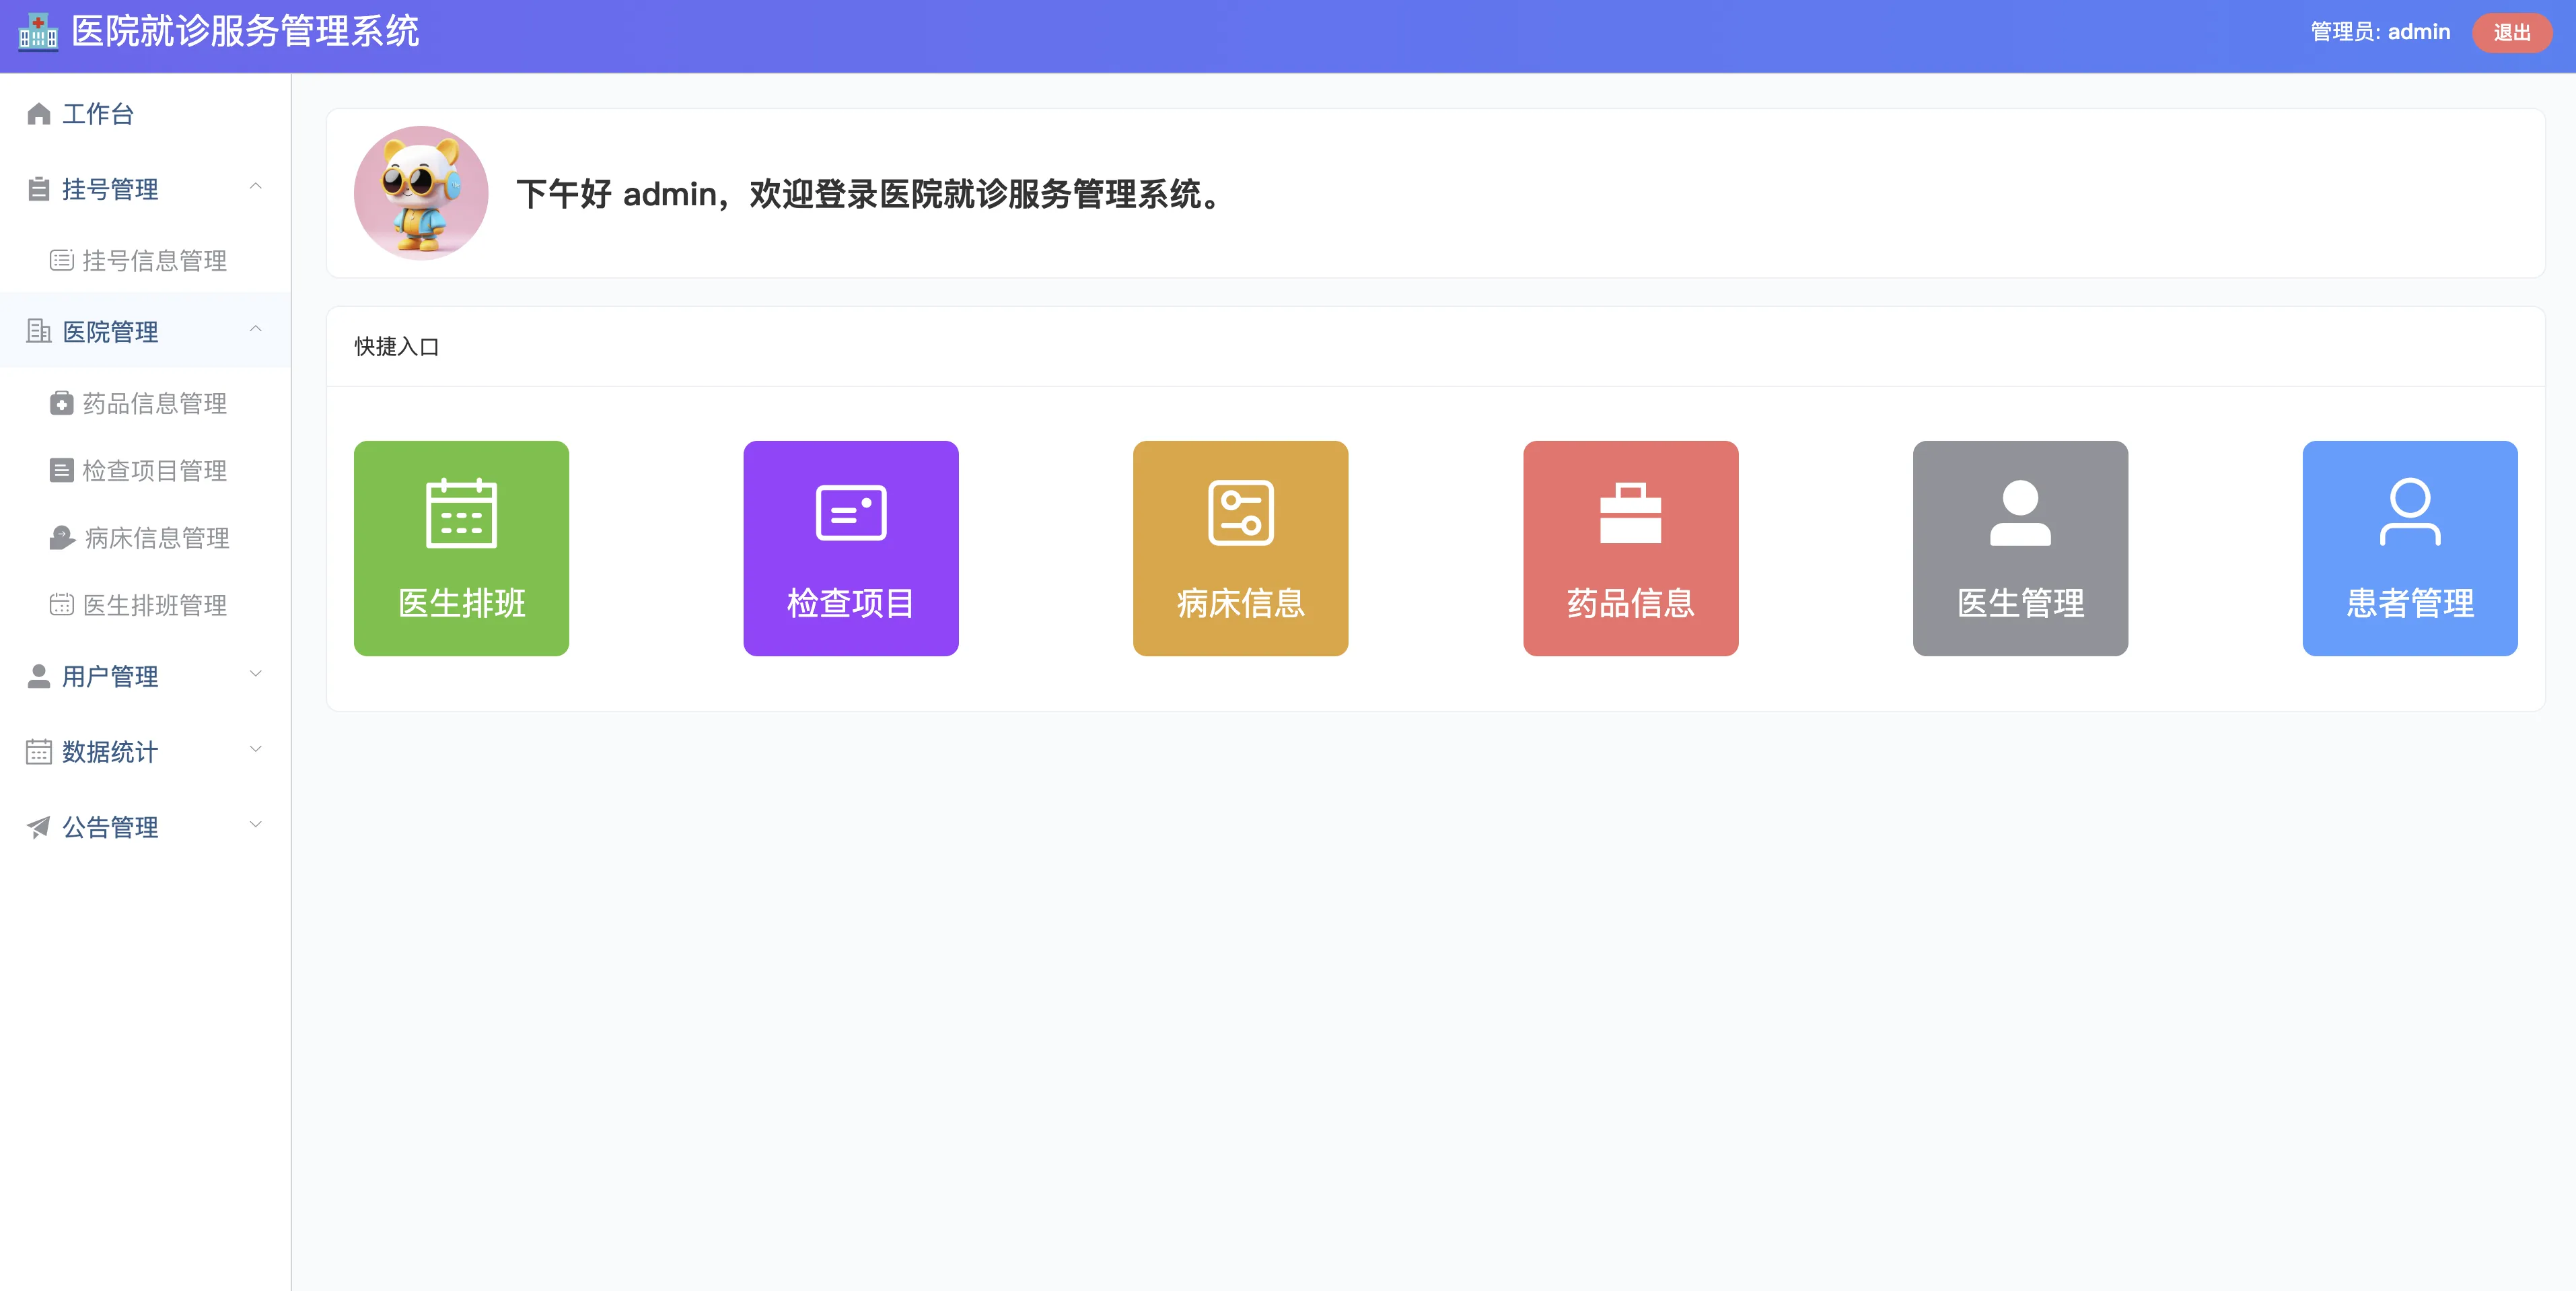The height and width of the screenshot is (1291, 2576).
Task: Open 医生排班管理 sidebar entry
Action: (x=154, y=605)
